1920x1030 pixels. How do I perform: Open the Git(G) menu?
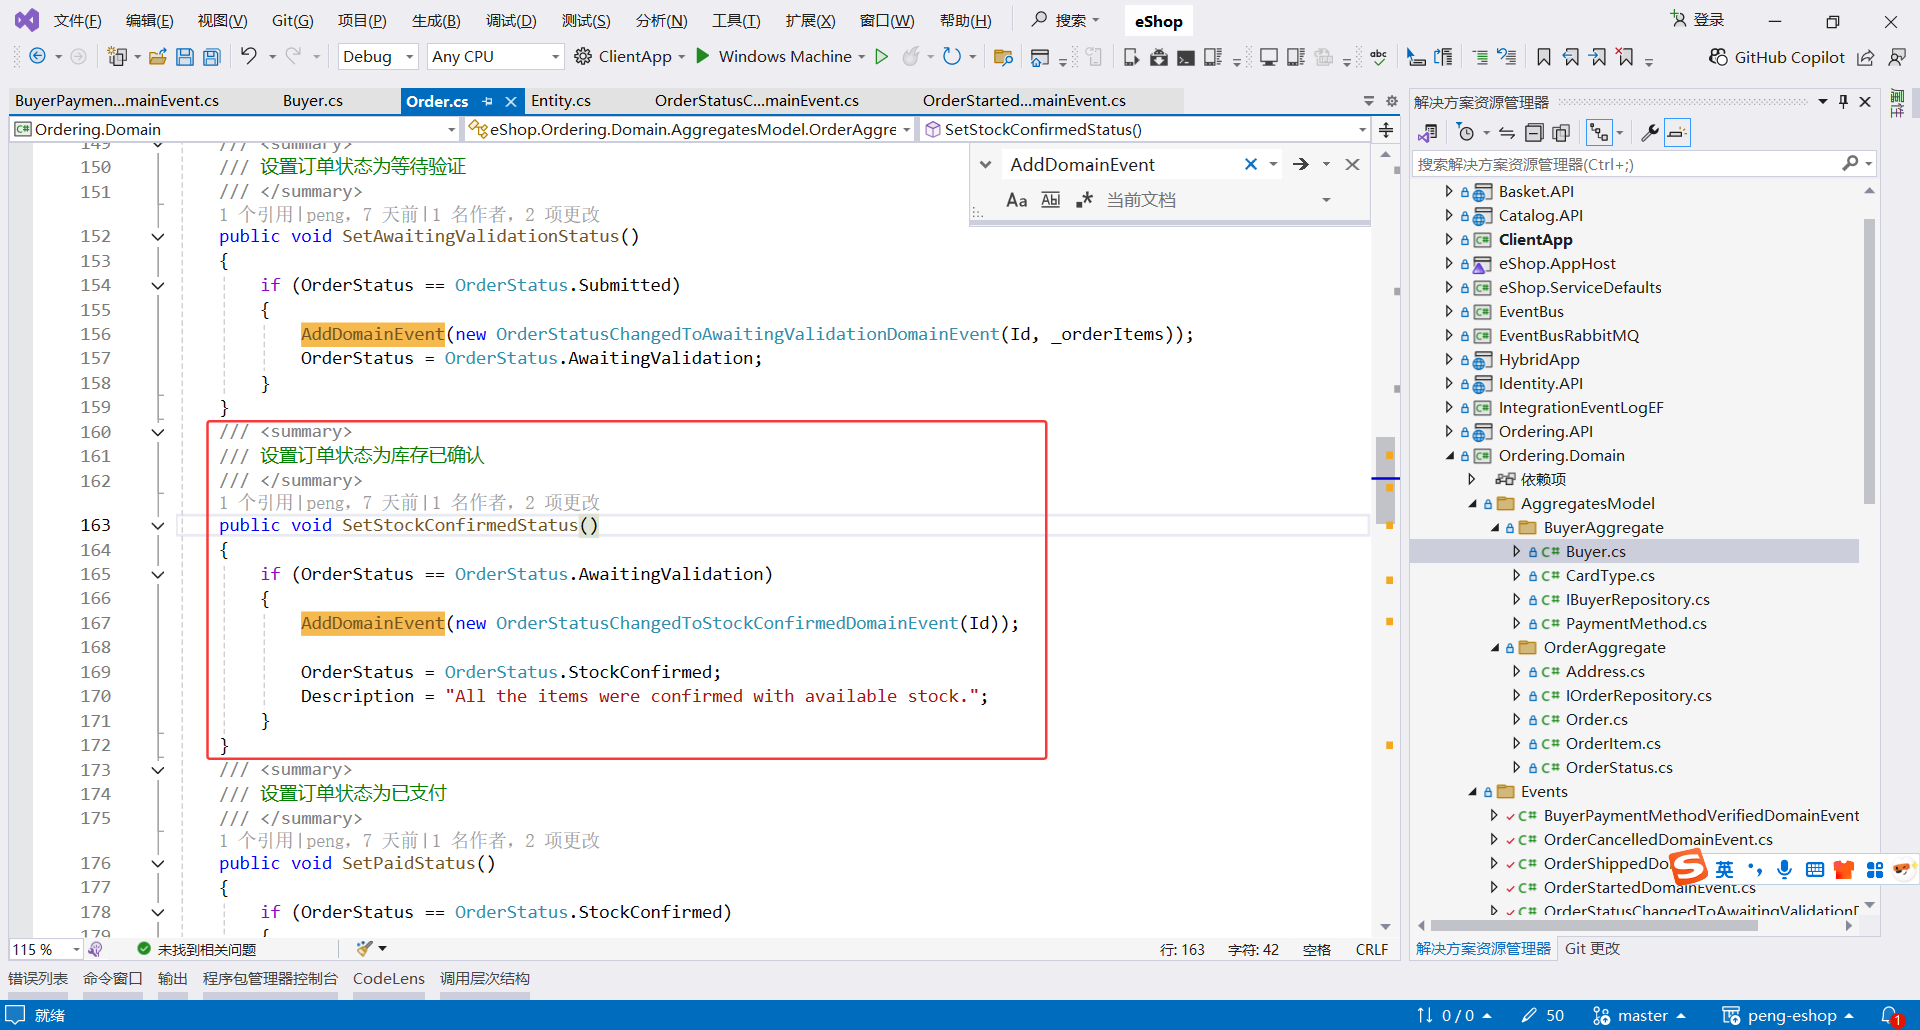[292, 21]
